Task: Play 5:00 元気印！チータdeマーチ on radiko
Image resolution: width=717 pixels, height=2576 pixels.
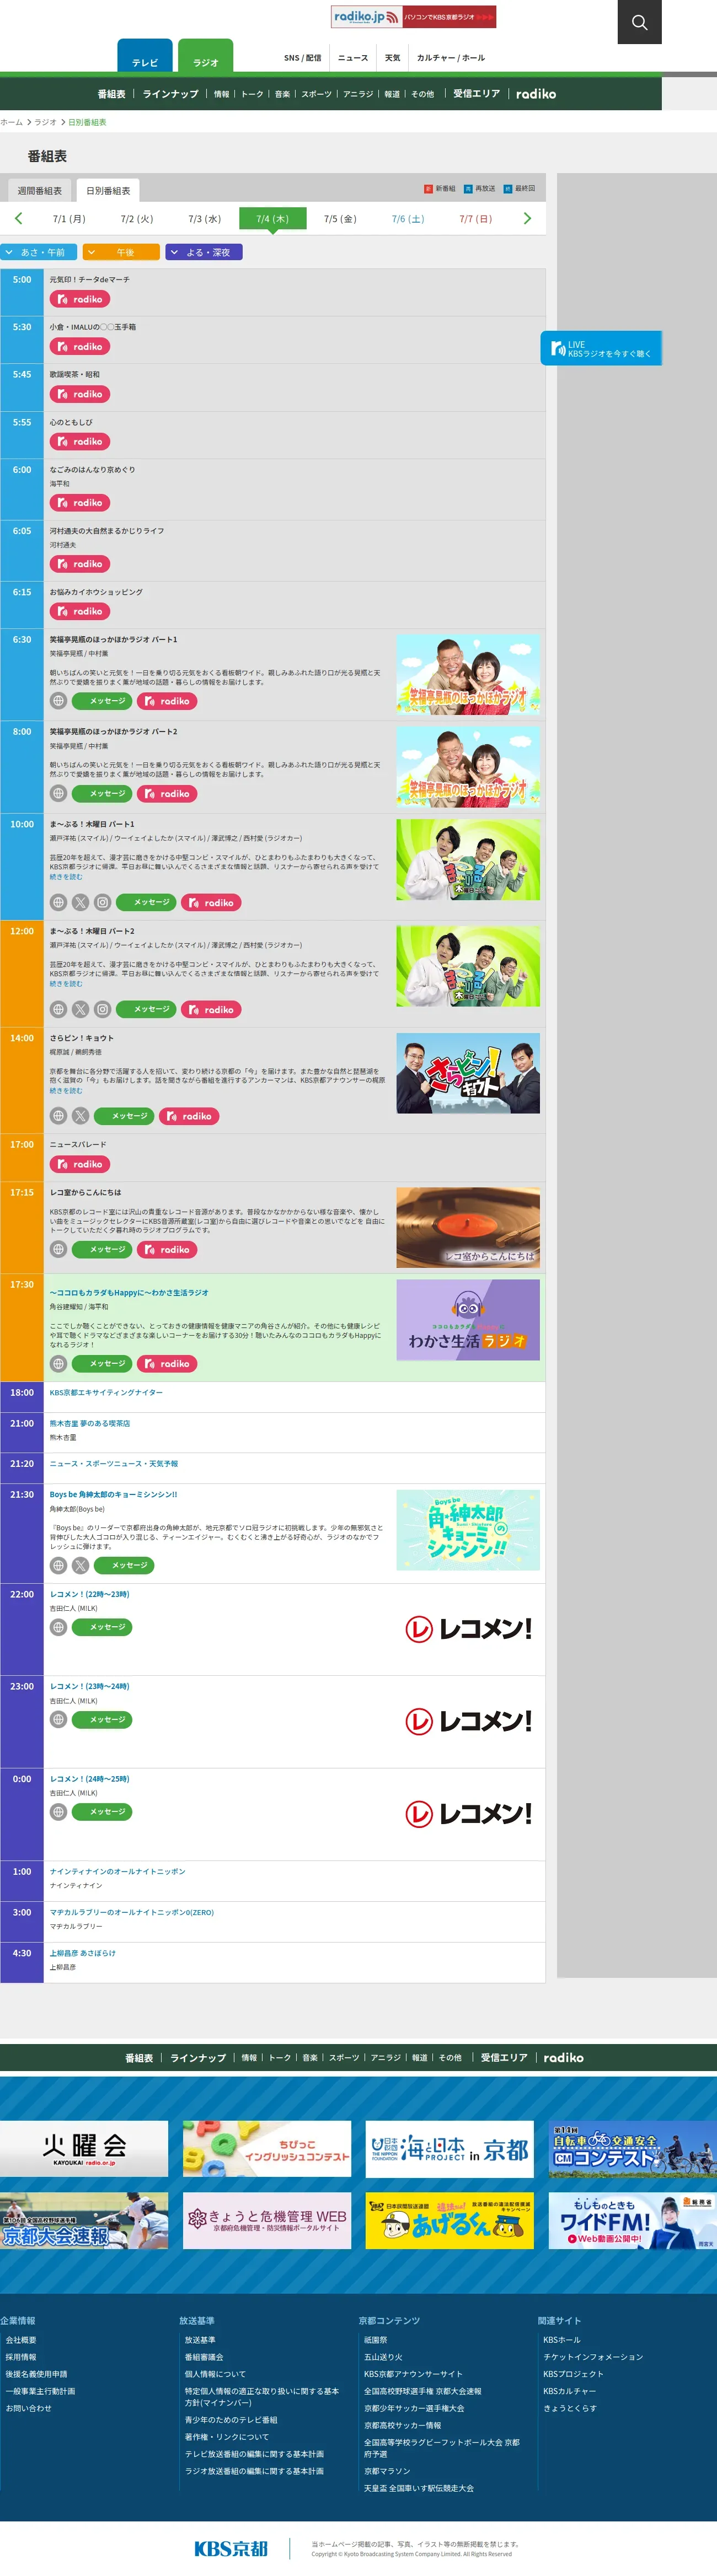Action: point(80,299)
